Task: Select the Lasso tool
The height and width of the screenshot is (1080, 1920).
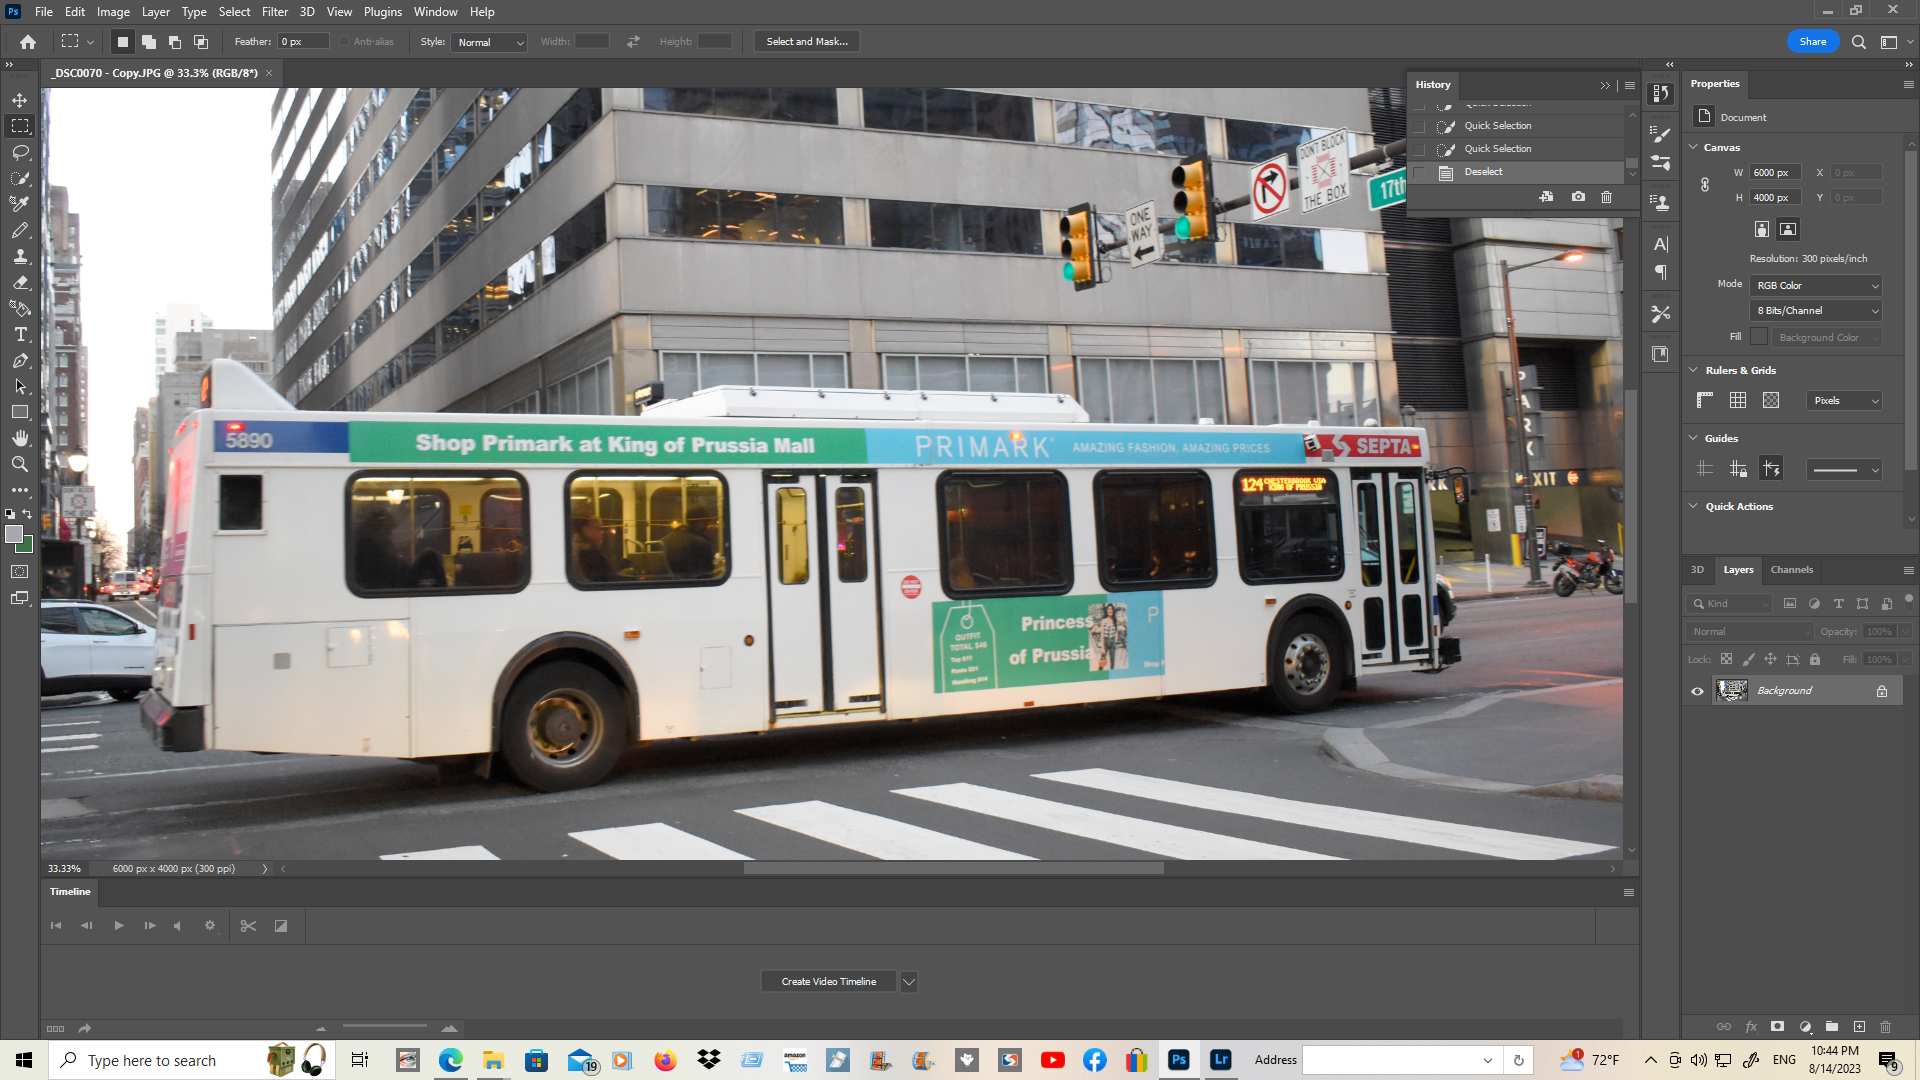Action: coord(20,152)
